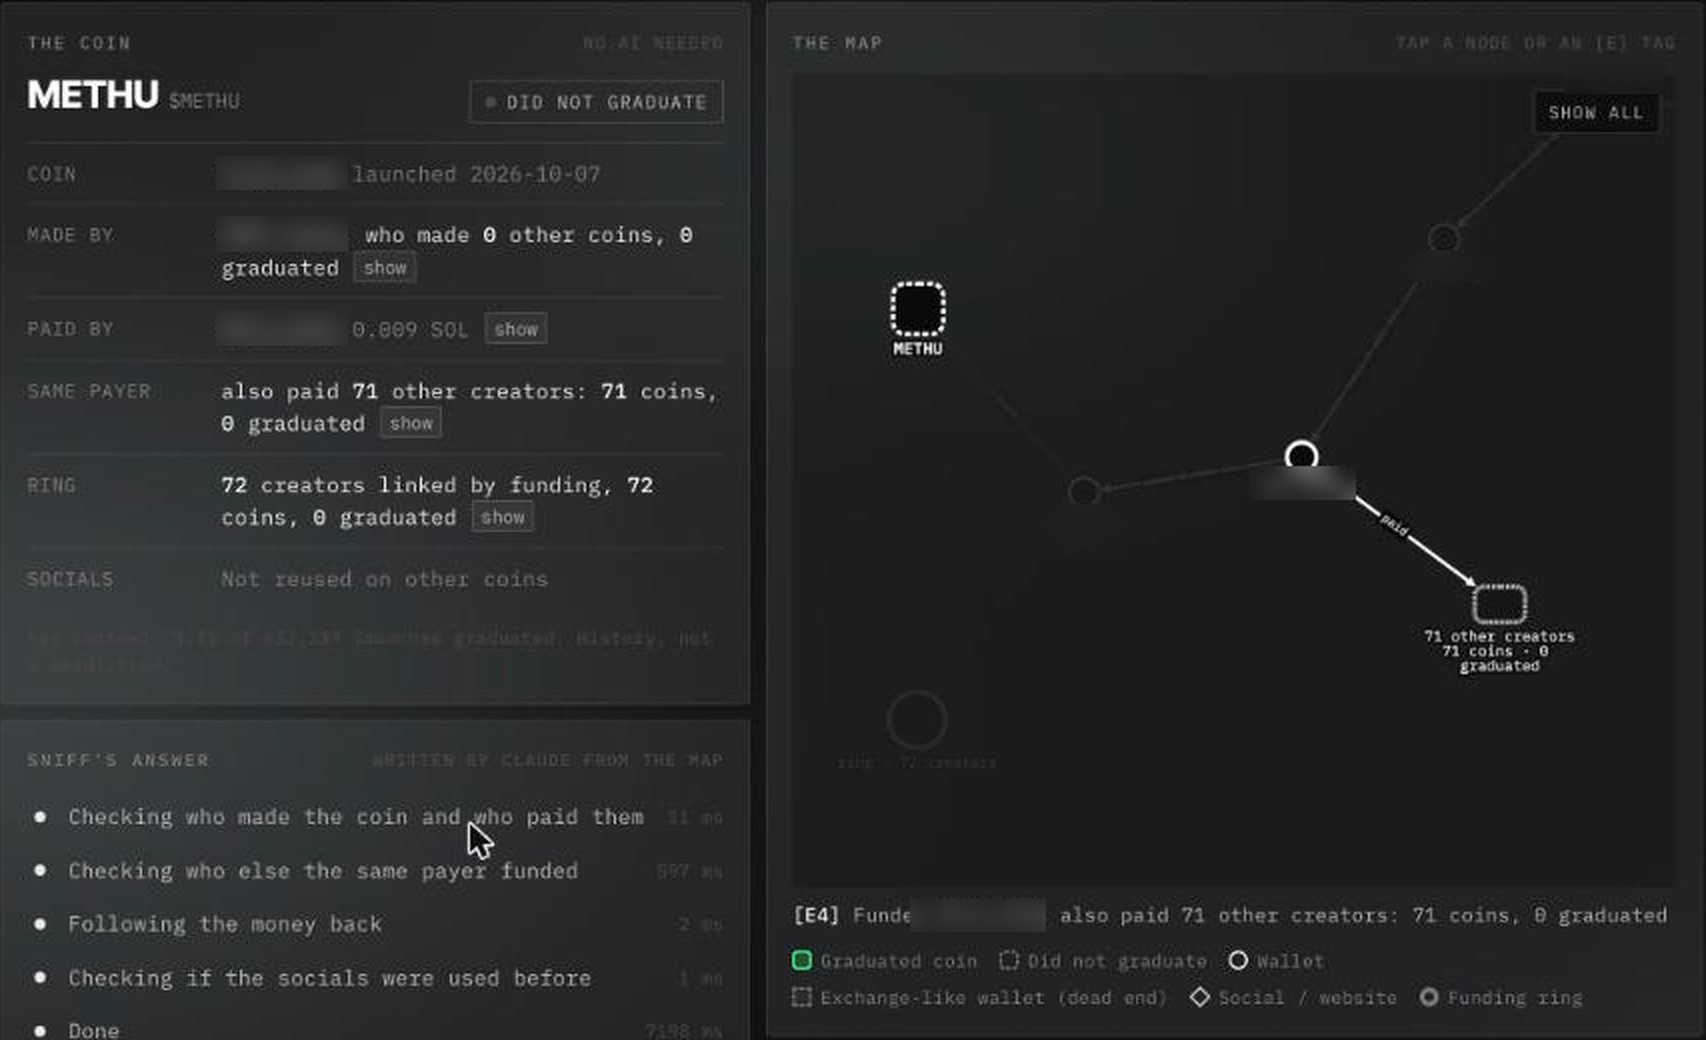Click the DID NOT GRADUATE status badge
This screenshot has height=1040, width=1706.
[x=596, y=102]
